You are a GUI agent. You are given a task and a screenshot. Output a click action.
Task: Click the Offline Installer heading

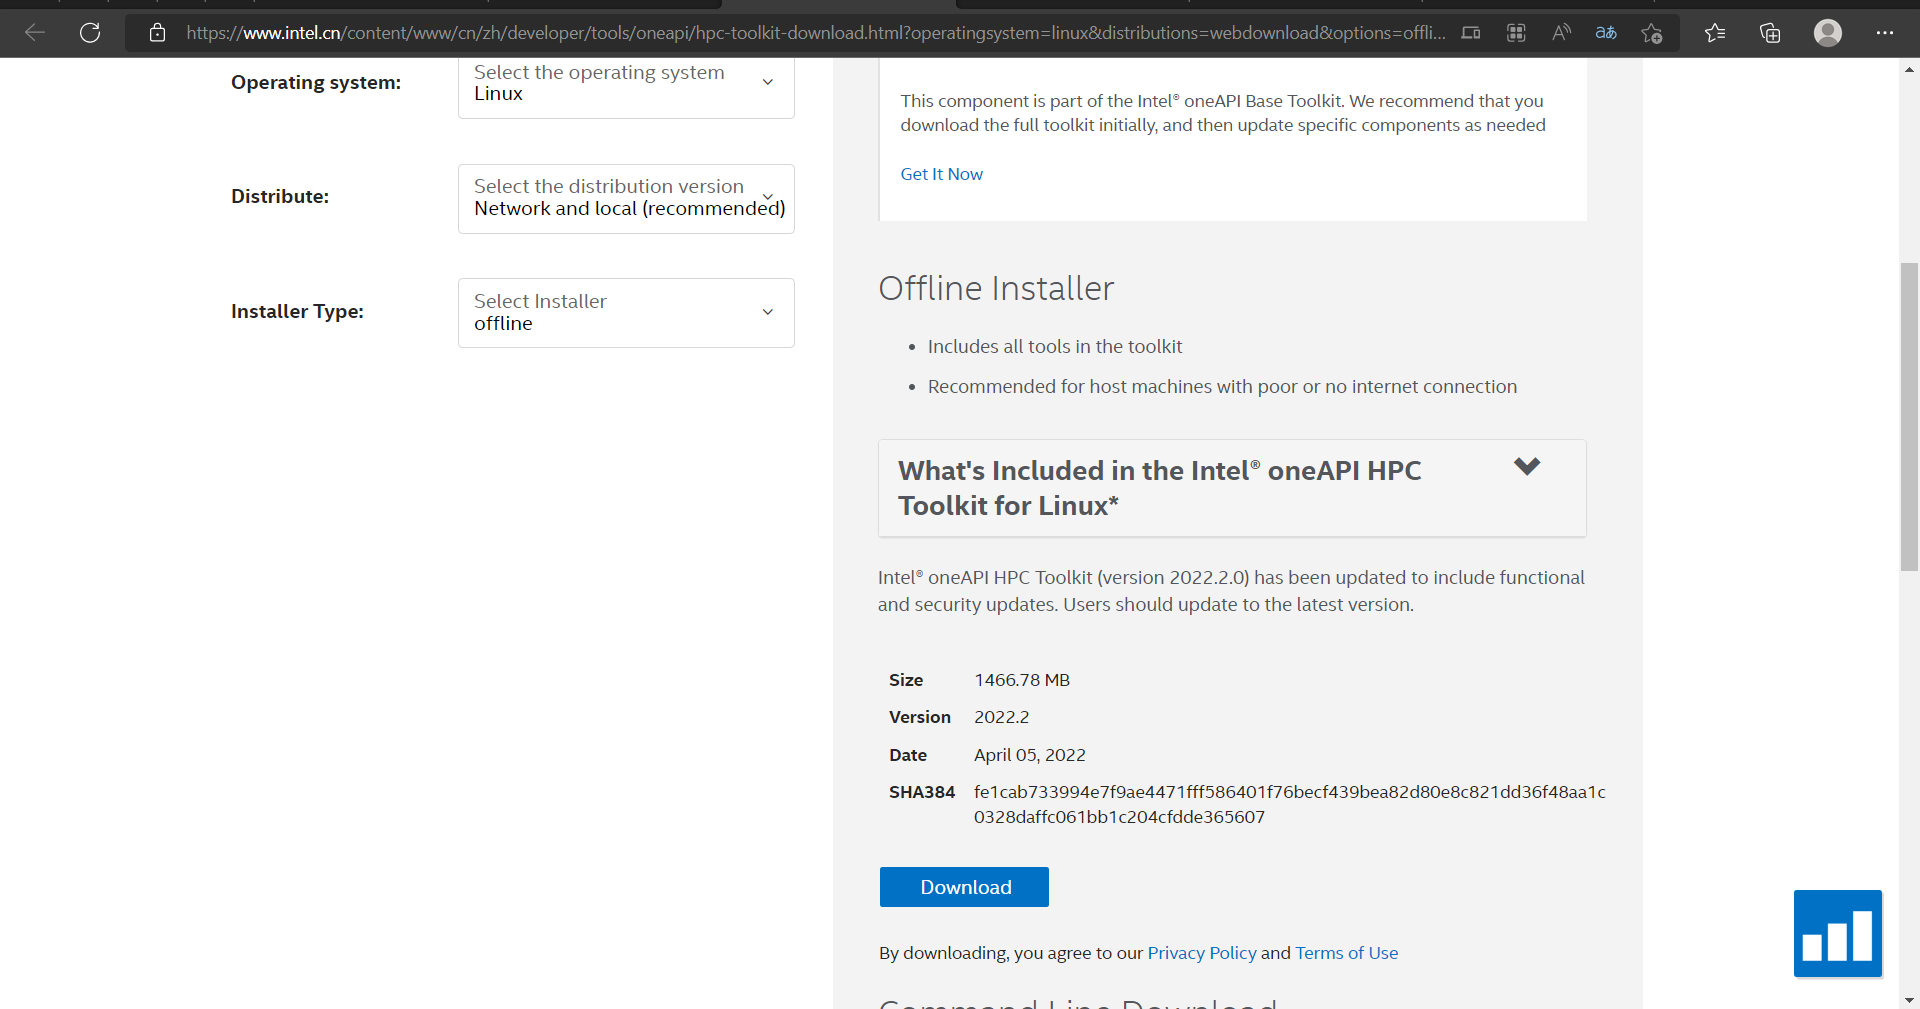(996, 288)
